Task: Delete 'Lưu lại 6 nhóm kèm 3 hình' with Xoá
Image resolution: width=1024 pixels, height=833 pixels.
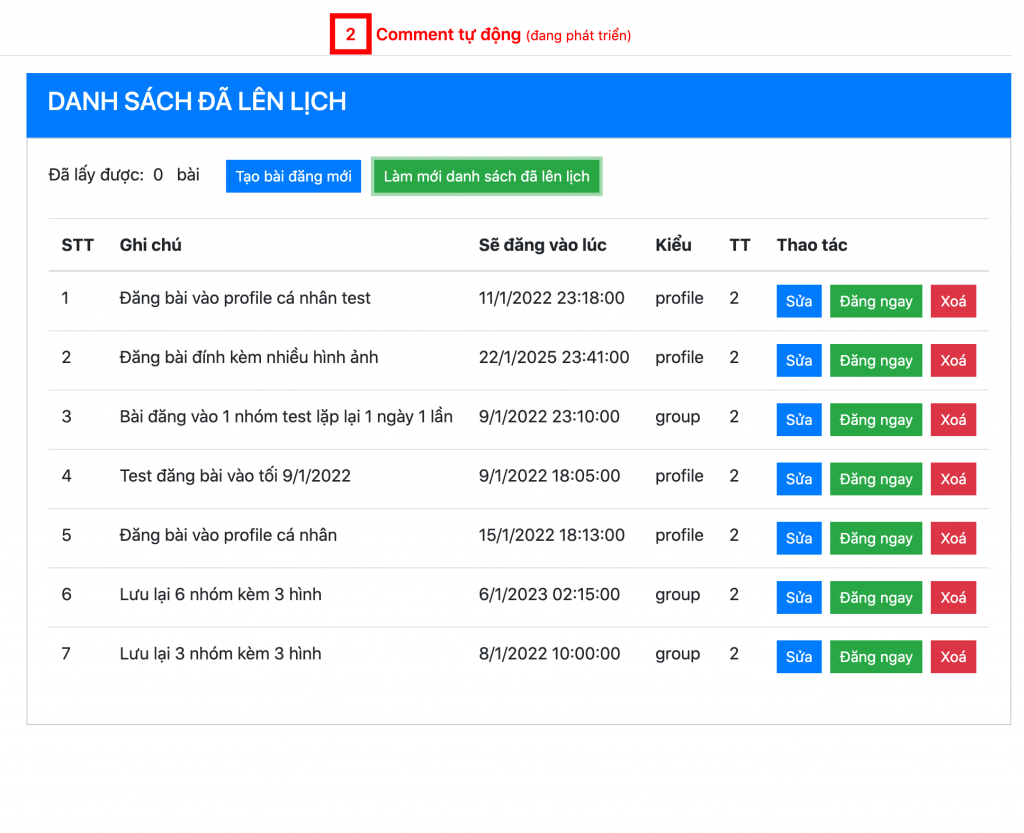Action: click(x=953, y=597)
